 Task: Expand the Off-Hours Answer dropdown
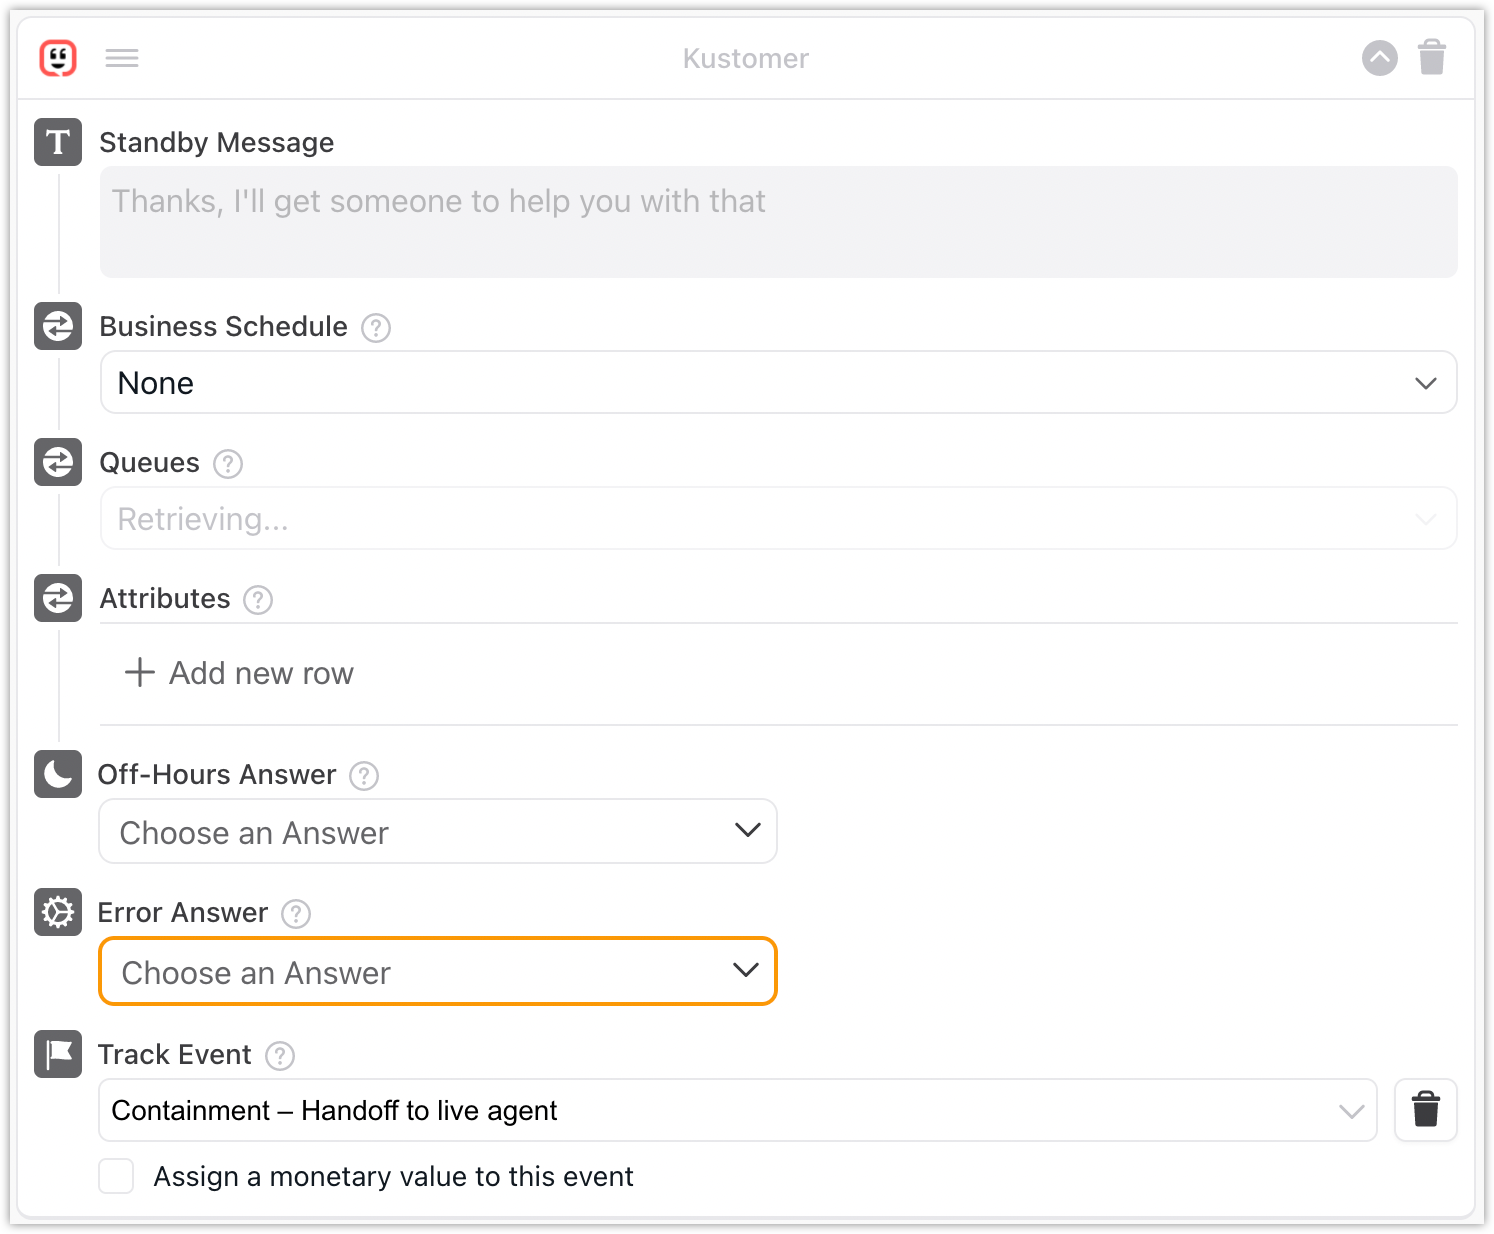438,831
